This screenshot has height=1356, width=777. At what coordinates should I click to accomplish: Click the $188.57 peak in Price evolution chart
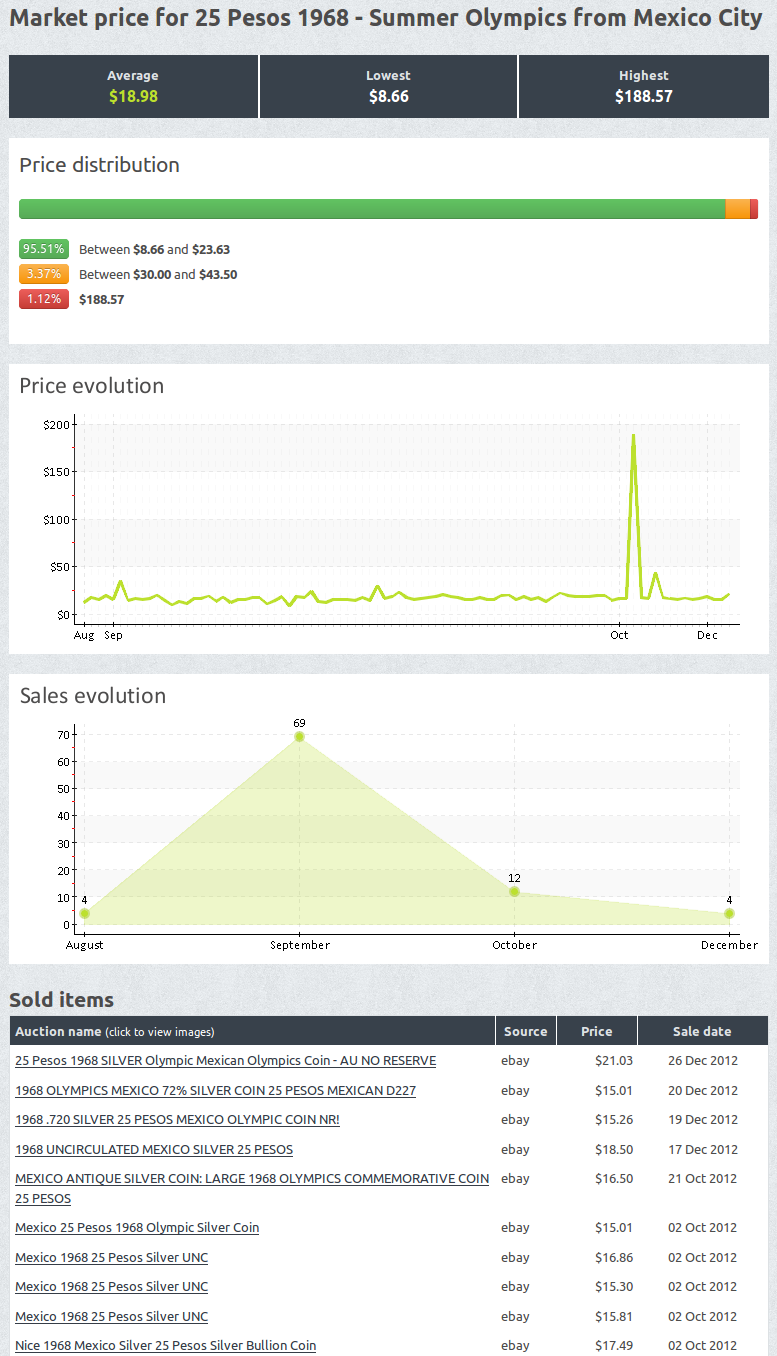[633, 436]
